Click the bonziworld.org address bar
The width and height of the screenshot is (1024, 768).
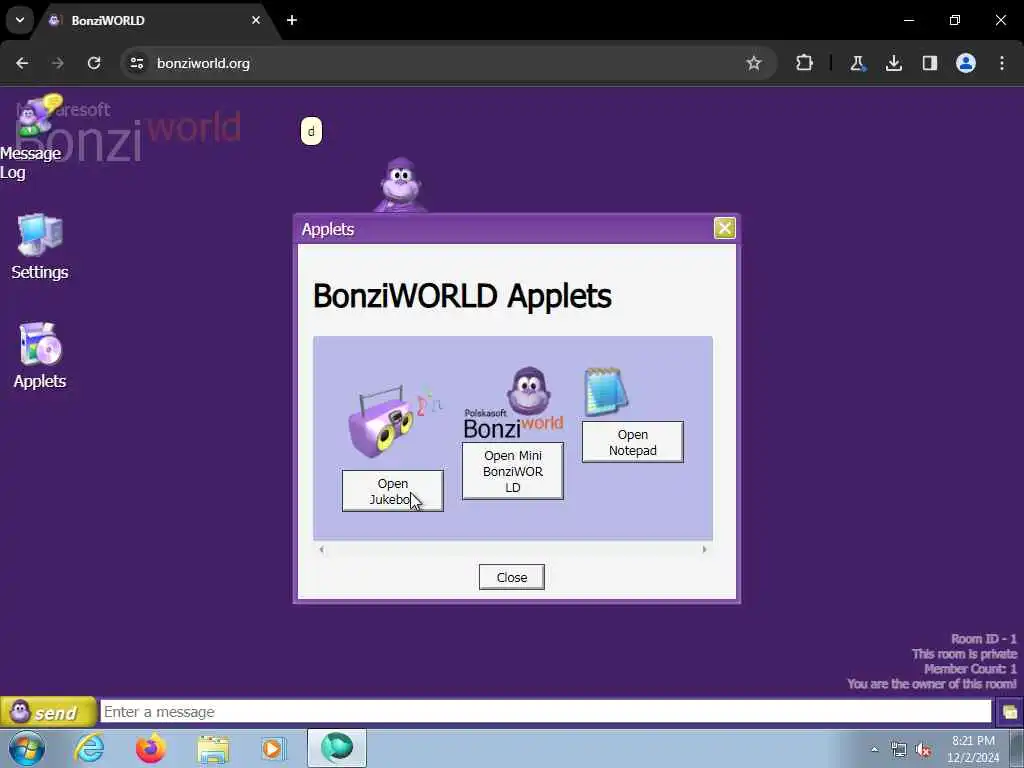[449, 63]
